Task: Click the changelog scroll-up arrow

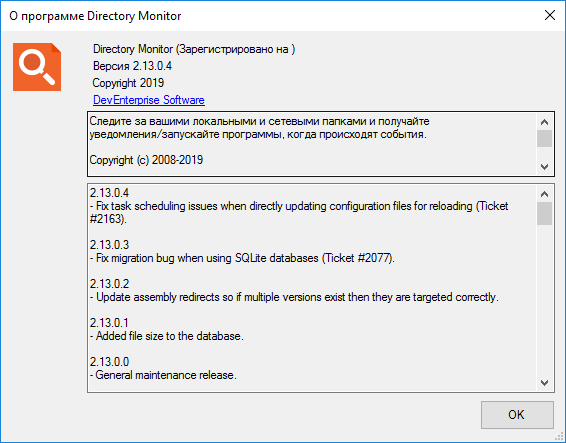Action: (x=544, y=194)
